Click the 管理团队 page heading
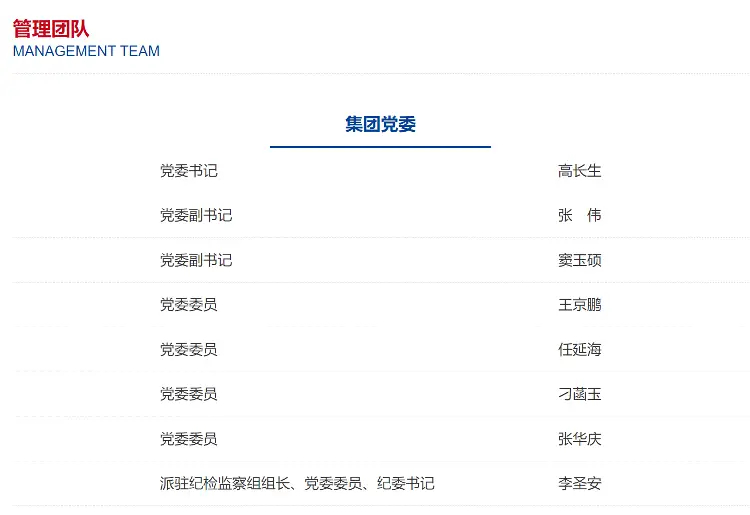 click(51, 27)
